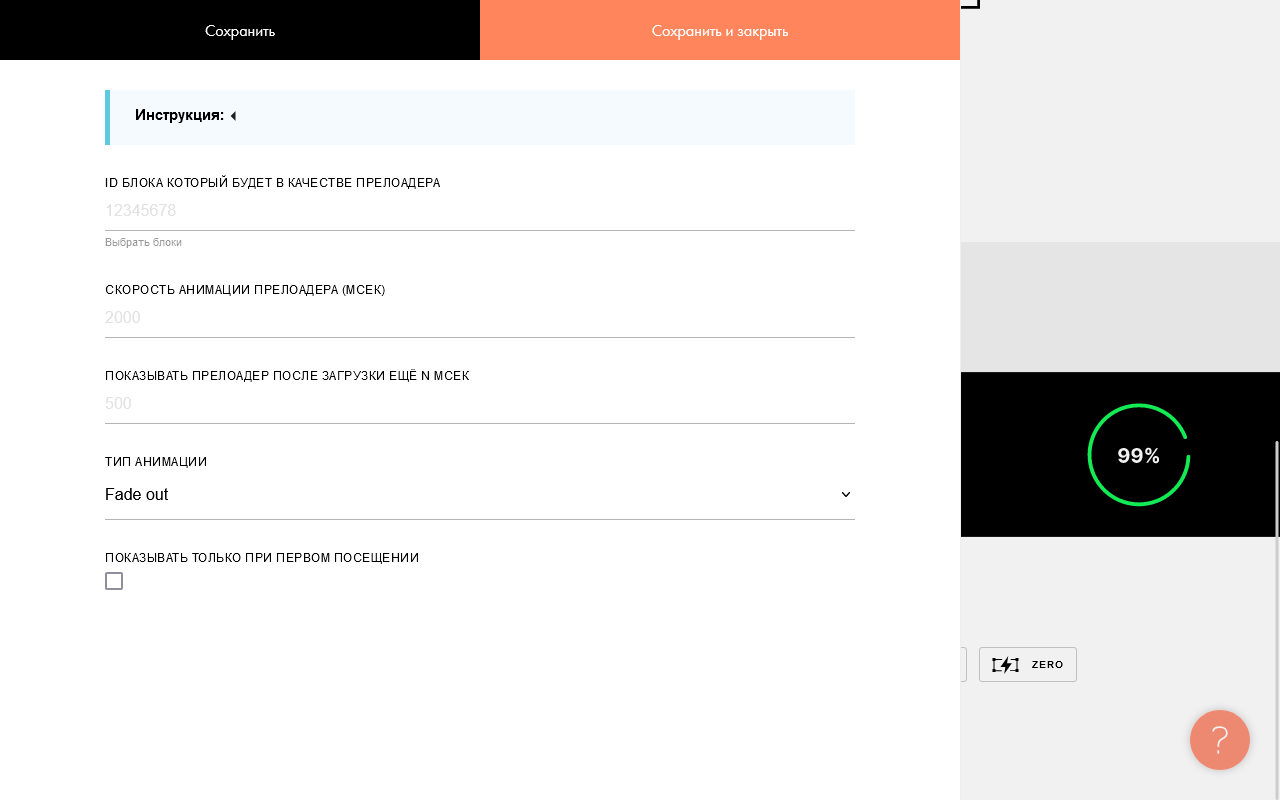
Task: Focus the preloader block ID field
Action: (480, 211)
